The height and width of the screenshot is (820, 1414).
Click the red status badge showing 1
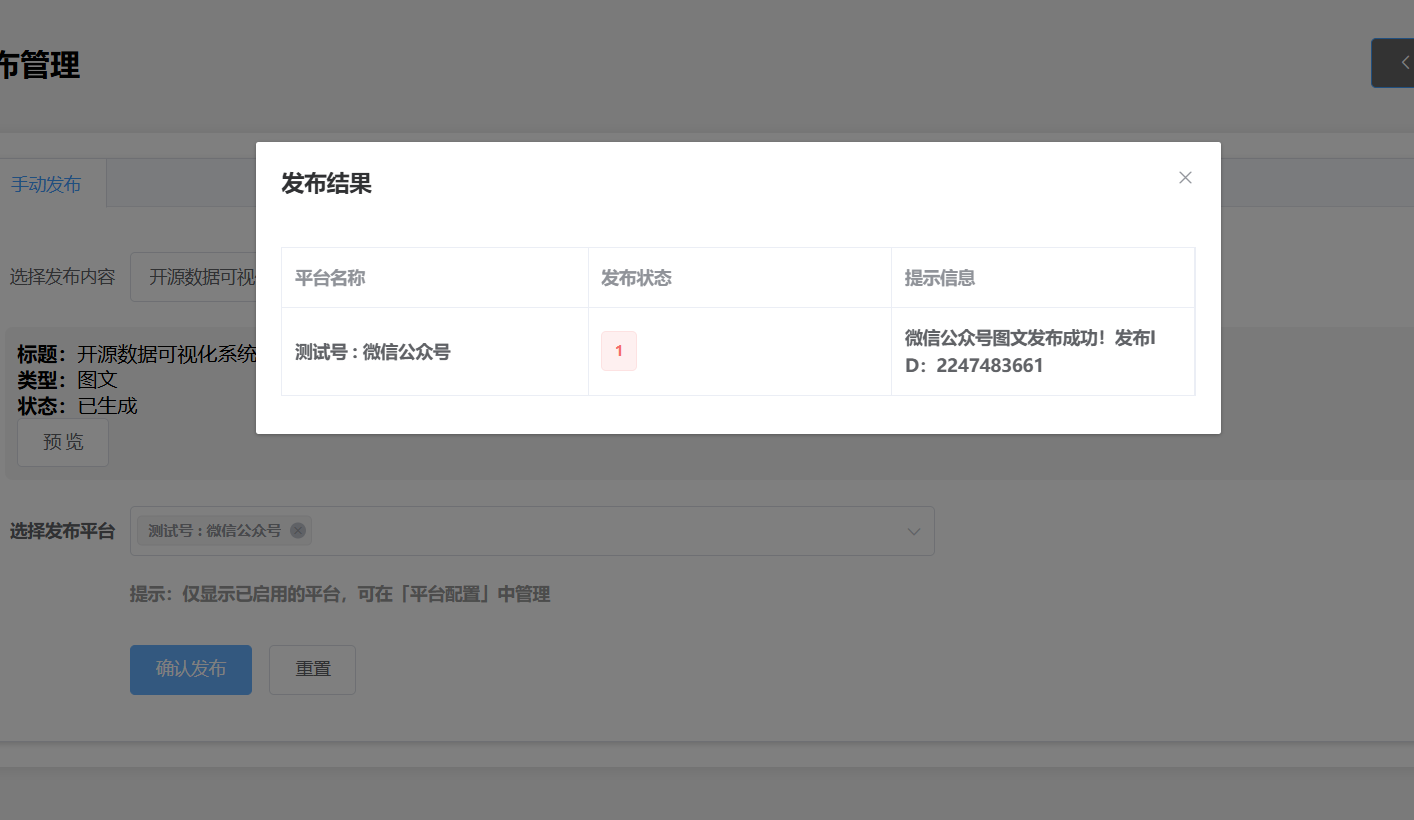pos(618,351)
